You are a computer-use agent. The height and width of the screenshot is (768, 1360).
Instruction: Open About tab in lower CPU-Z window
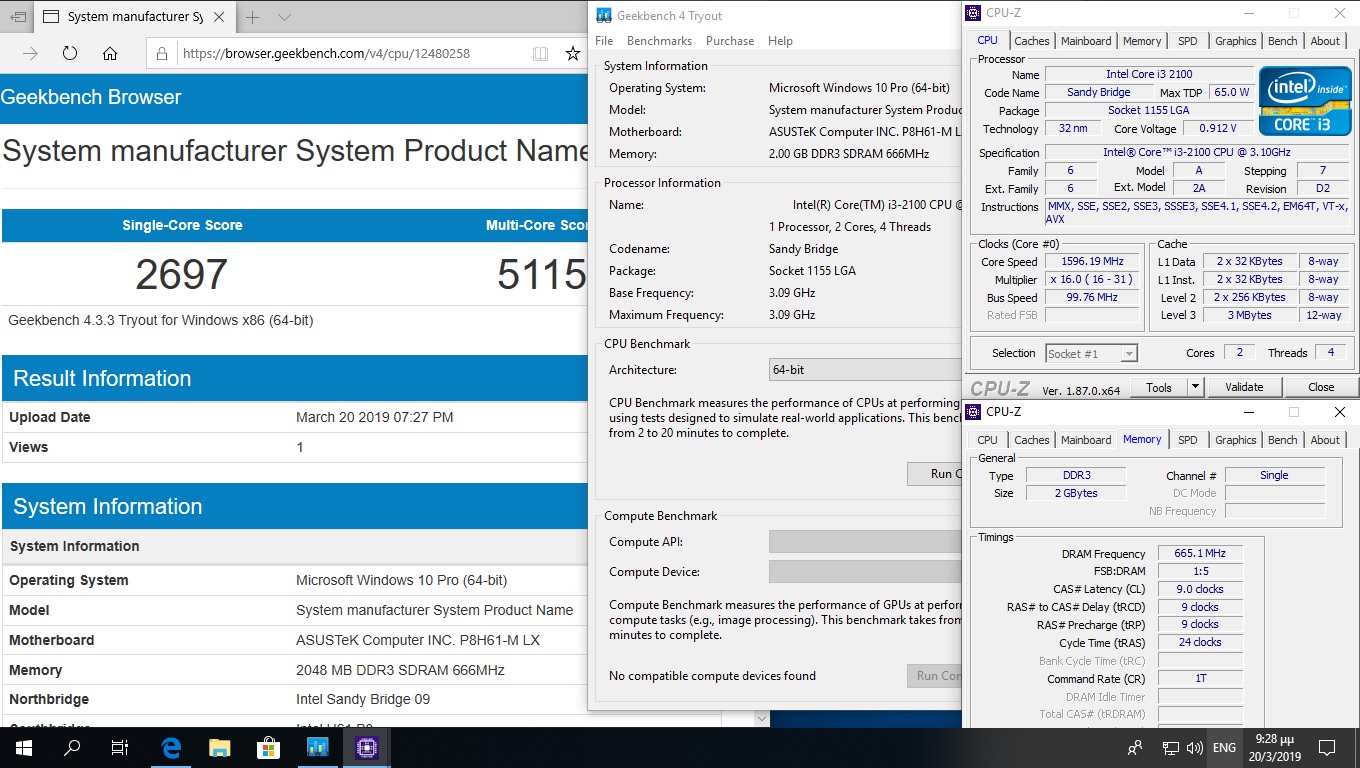coord(1325,440)
